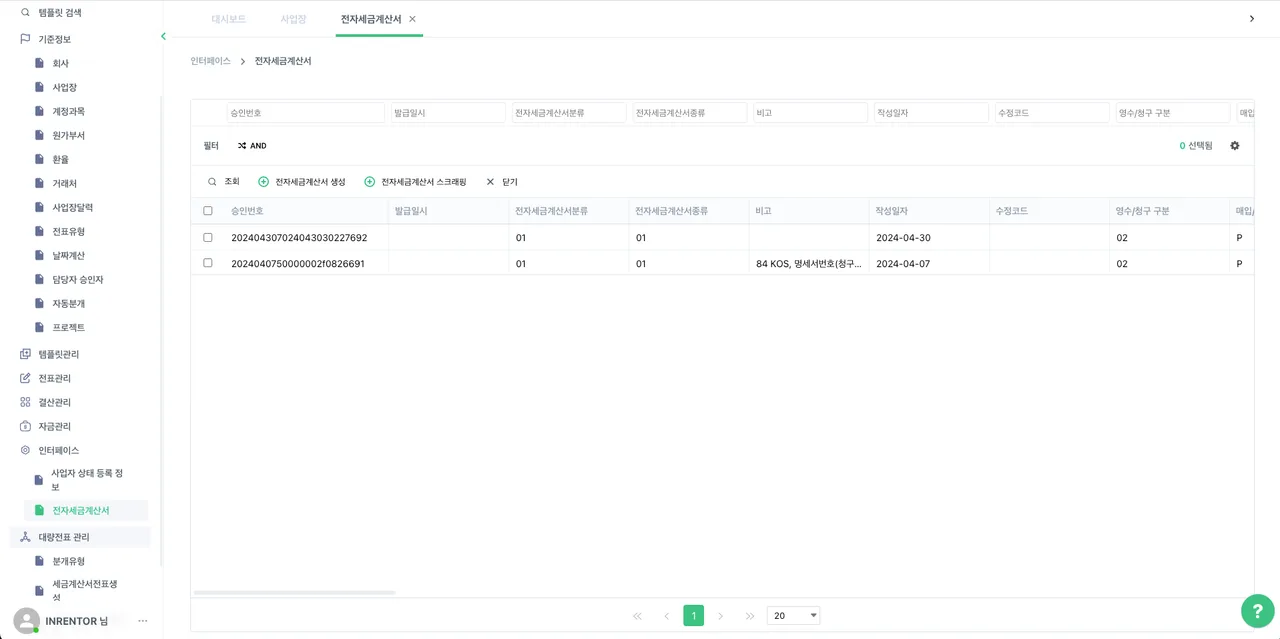Click the 작성일자 filter input field
This screenshot has height=639, width=1280.
(x=931, y=113)
